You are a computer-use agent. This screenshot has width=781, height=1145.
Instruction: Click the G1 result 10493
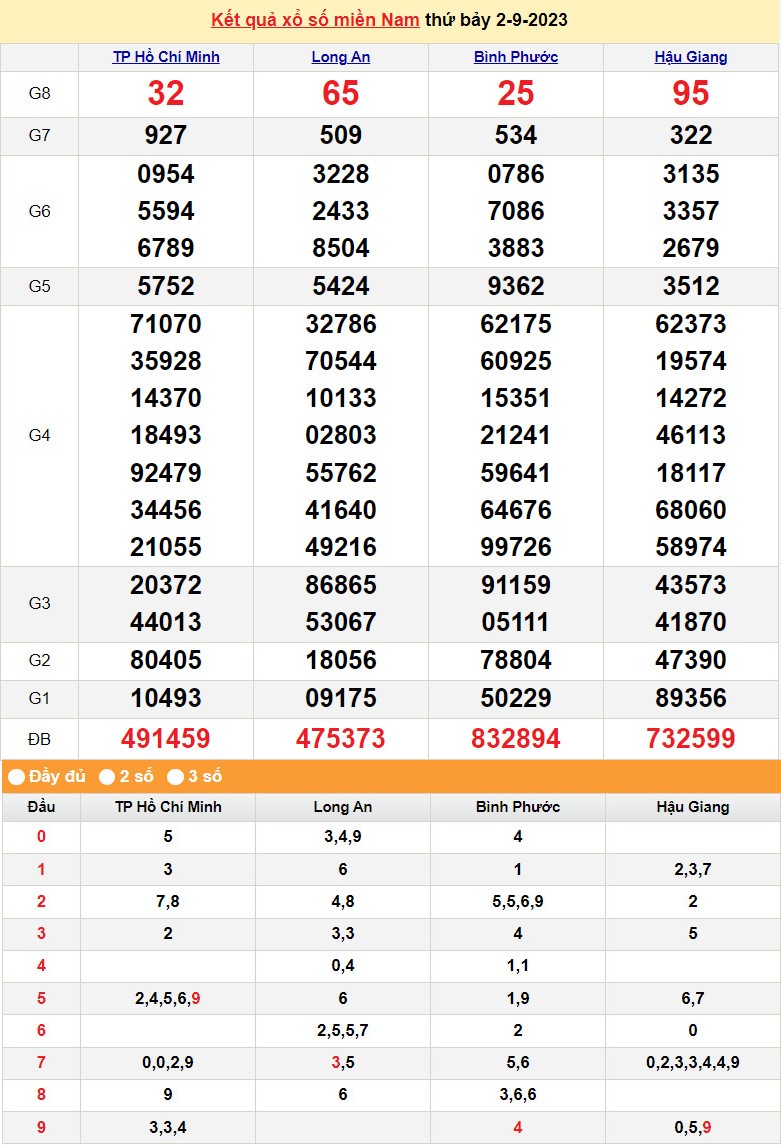point(166,698)
